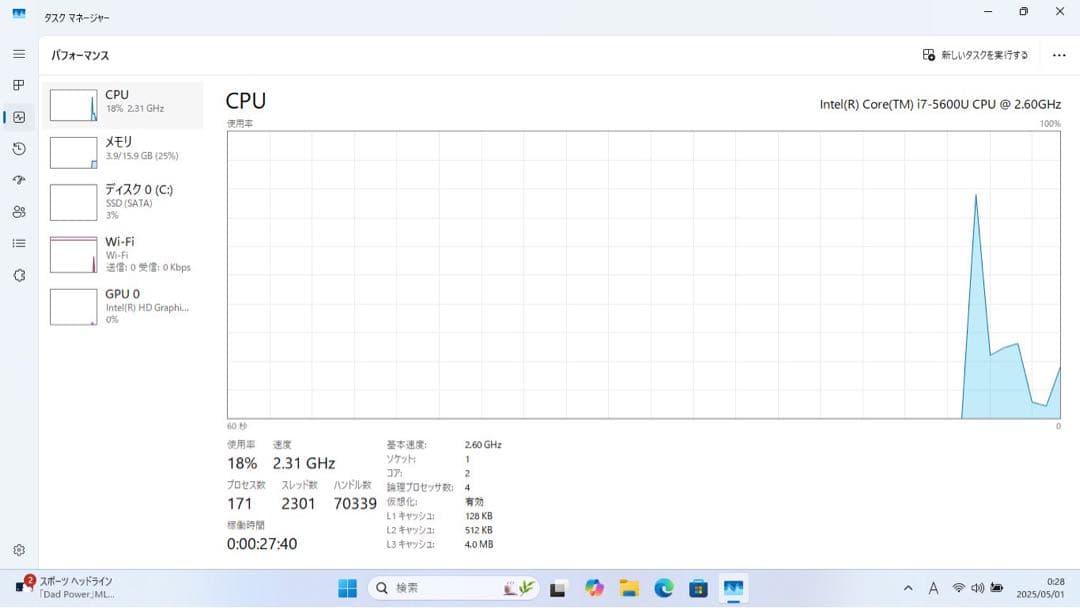Open the Services page
The width and height of the screenshot is (1080, 608).
18,275
